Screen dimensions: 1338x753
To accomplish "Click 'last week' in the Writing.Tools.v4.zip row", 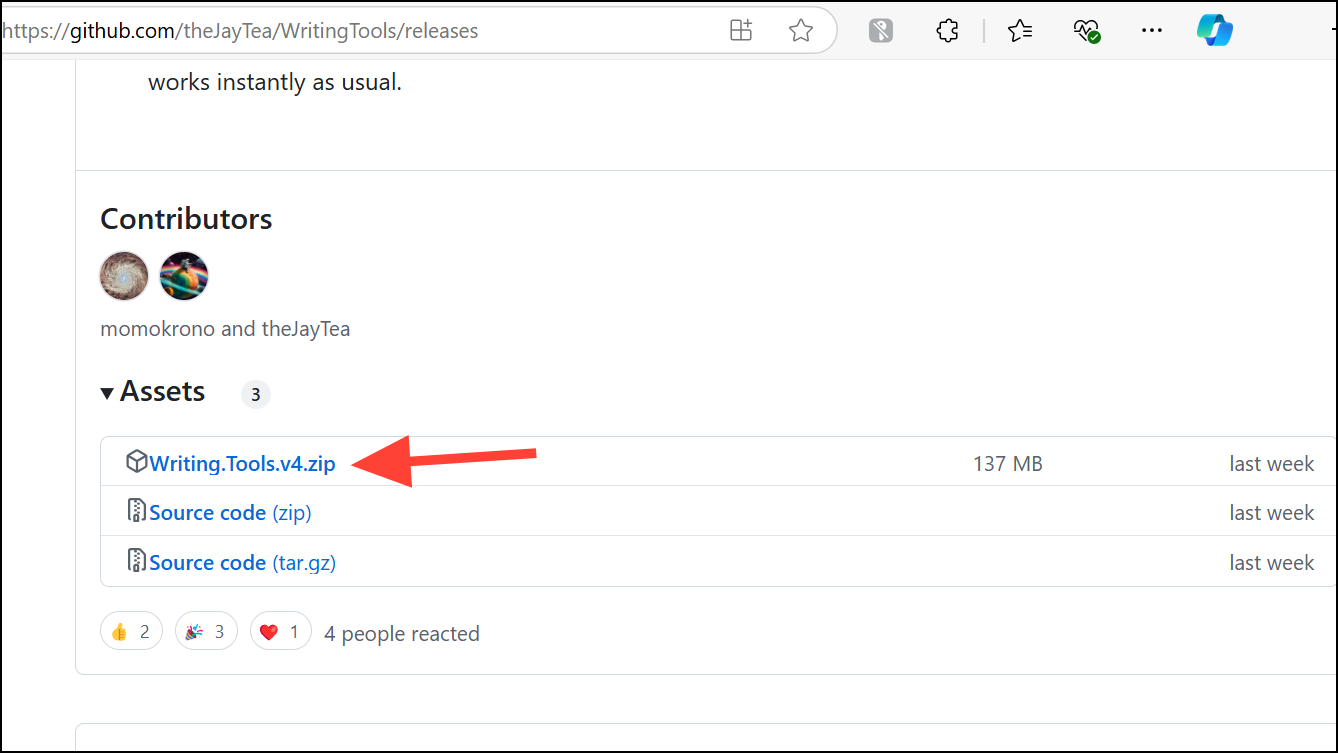I will click(1272, 464).
